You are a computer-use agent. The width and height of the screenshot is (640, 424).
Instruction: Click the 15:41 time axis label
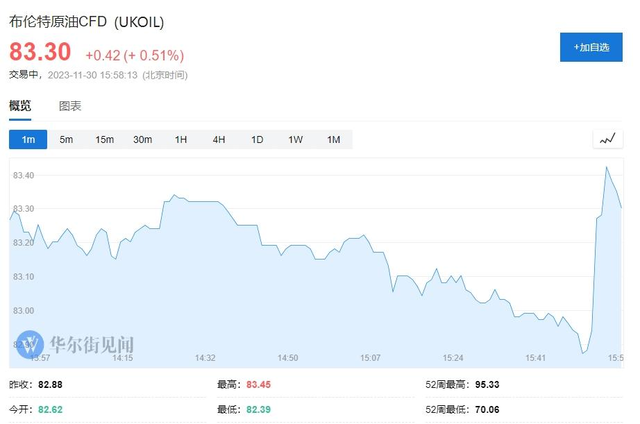tap(536, 358)
